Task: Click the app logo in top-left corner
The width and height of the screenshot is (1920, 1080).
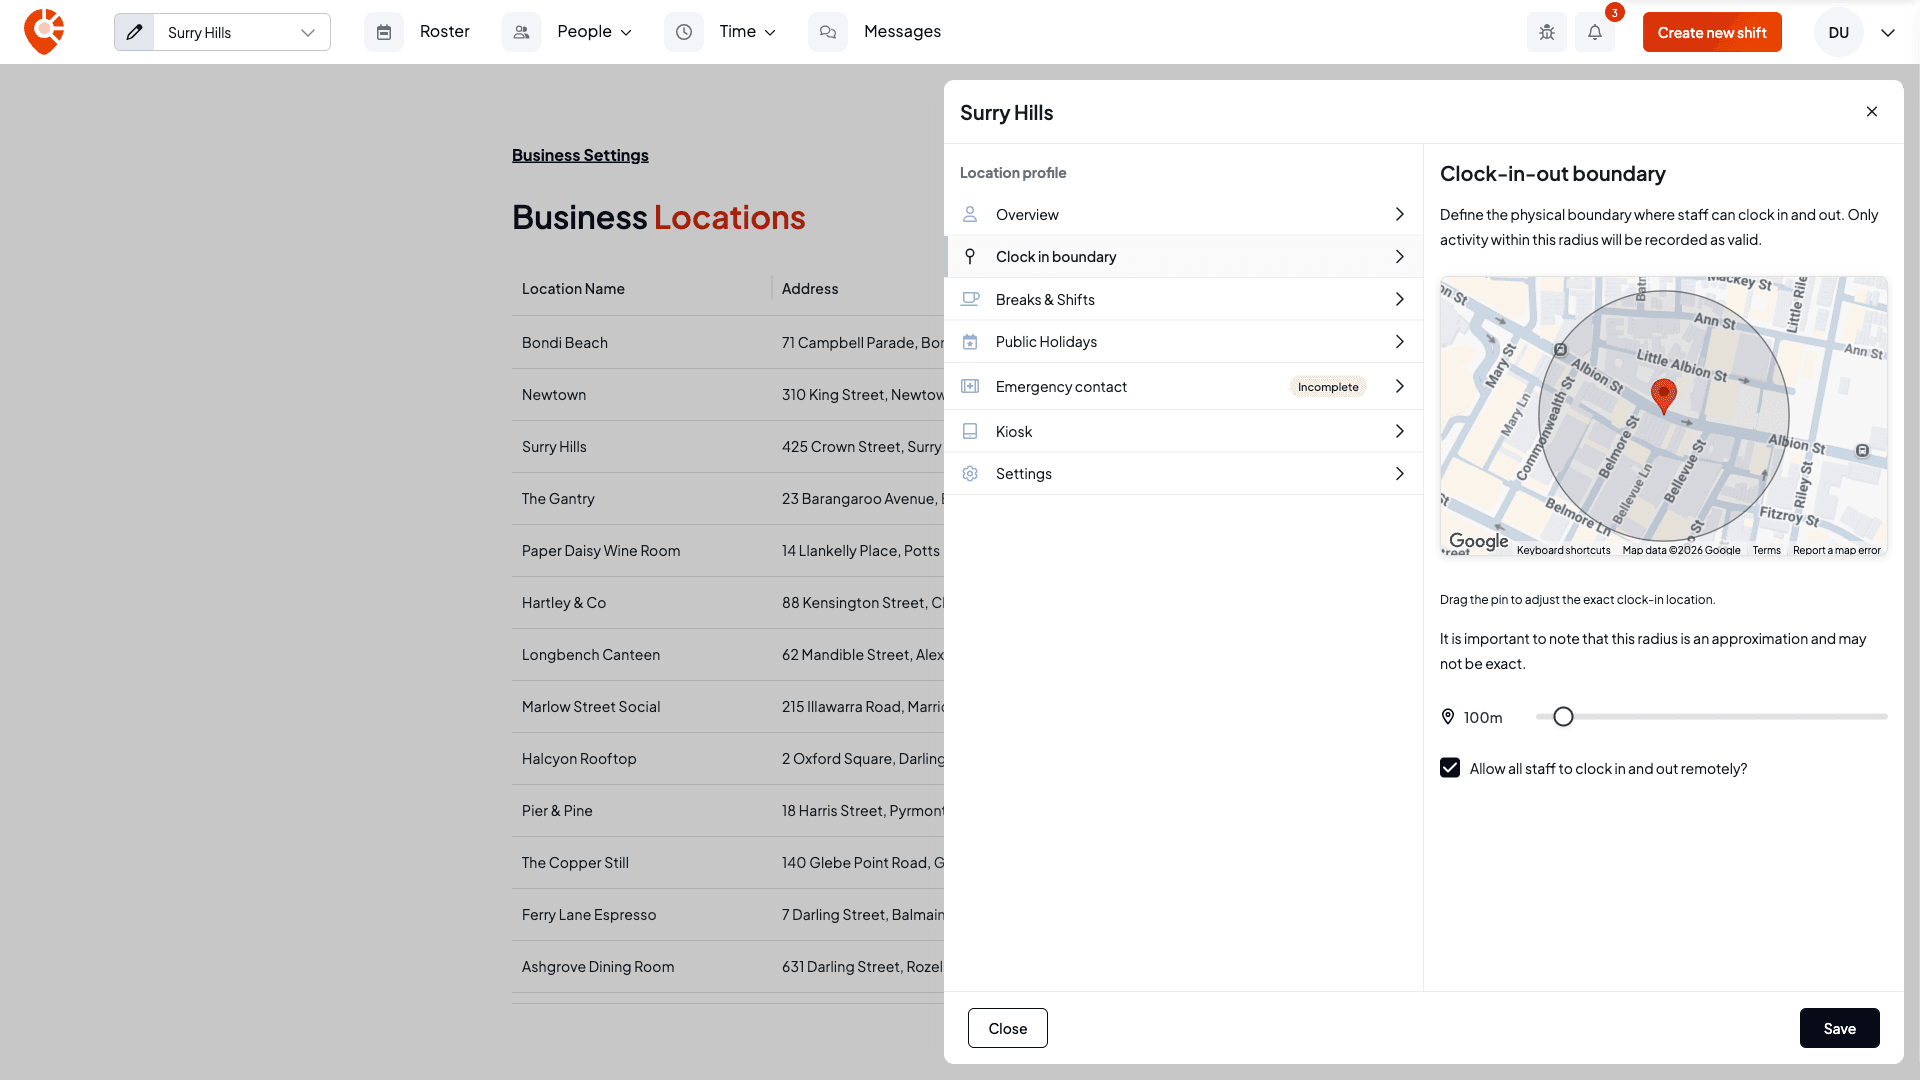Action: point(44,32)
